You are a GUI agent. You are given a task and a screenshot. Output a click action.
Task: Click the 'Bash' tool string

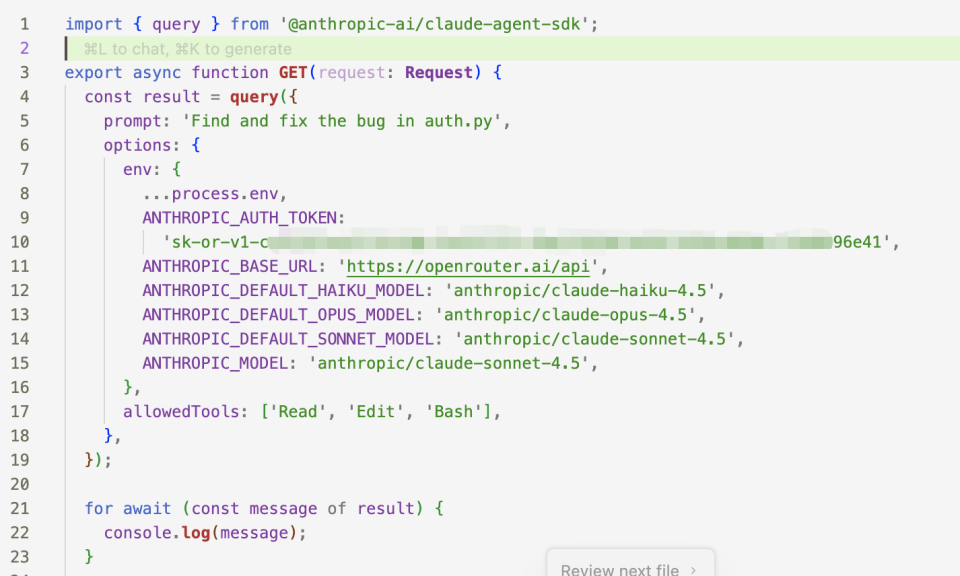(453, 411)
